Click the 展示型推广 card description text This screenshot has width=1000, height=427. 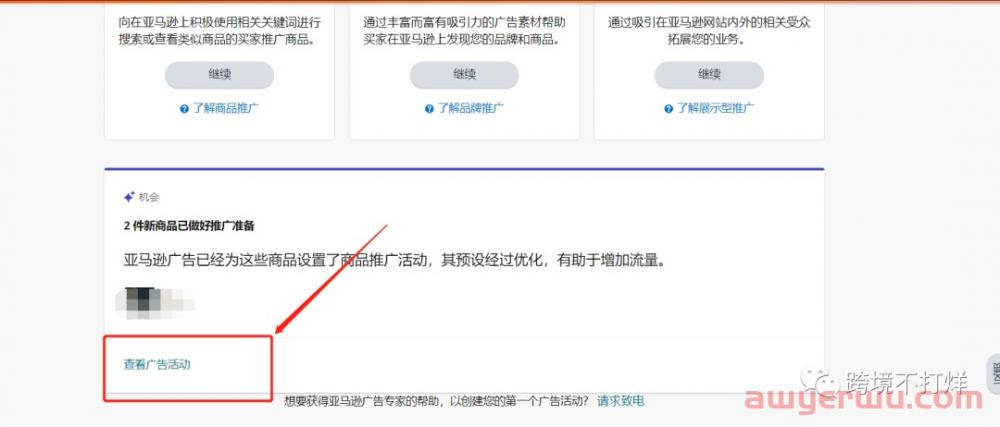pyautogui.click(x=709, y=31)
